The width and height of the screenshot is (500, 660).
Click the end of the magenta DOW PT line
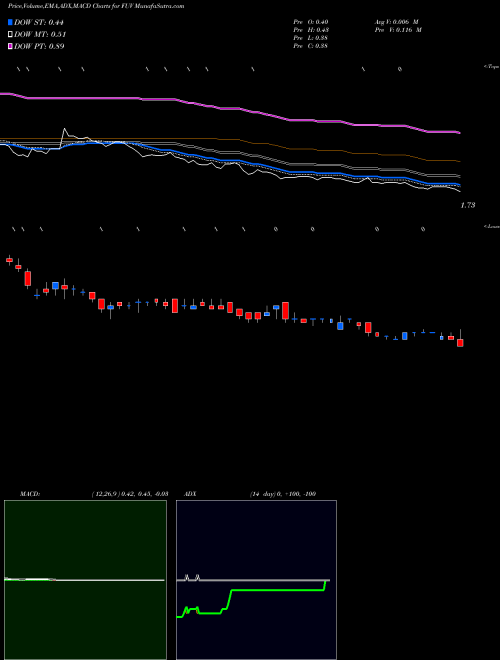[x=459, y=133]
